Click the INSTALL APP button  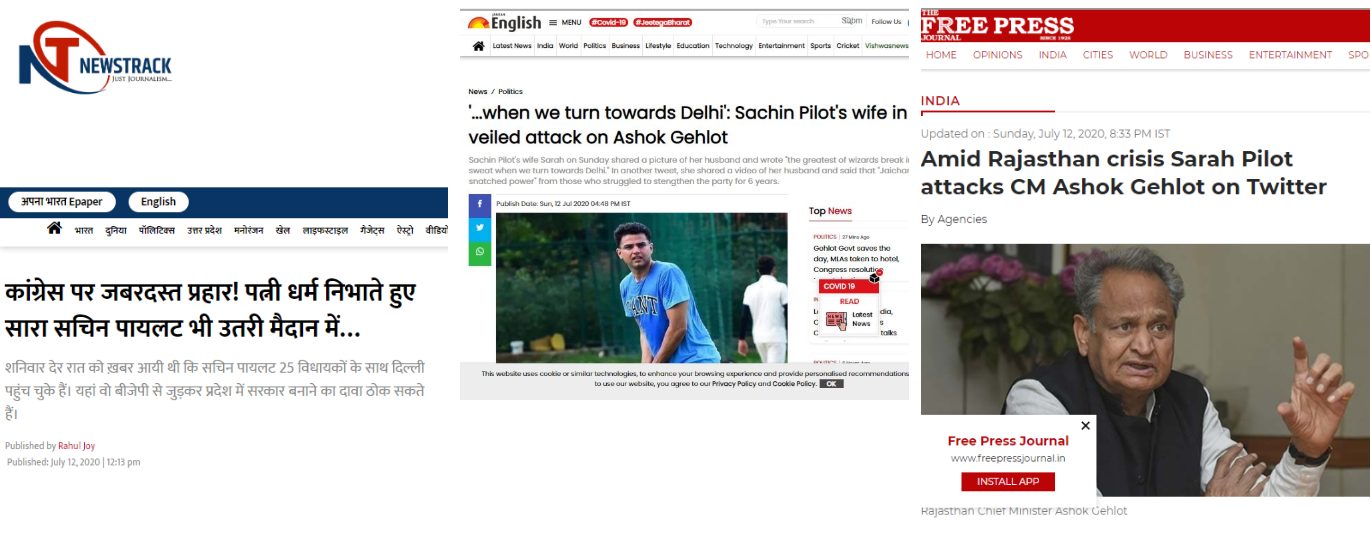tap(1008, 481)
